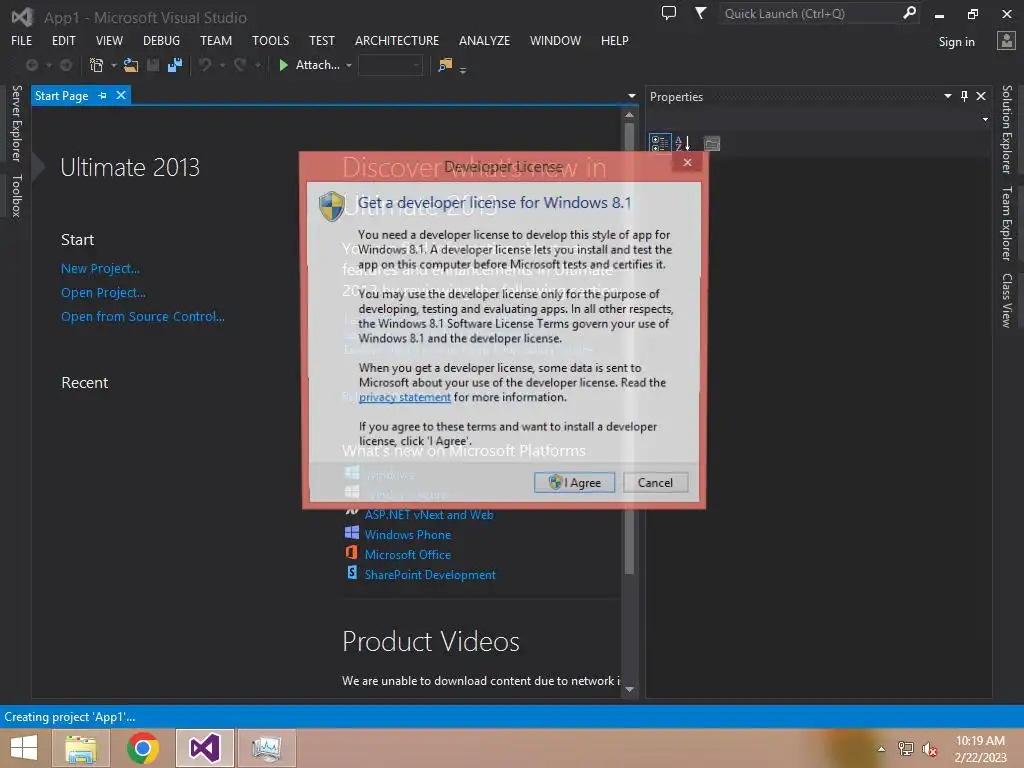
Task: Open the Solution Explorer side tab
Action: pyautogui.click(x=1006, y=129)
